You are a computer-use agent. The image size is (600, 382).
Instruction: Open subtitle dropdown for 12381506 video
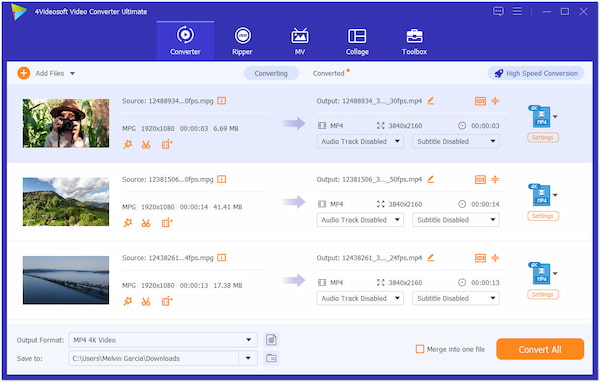pyautogui.click(x=456, y=220)
